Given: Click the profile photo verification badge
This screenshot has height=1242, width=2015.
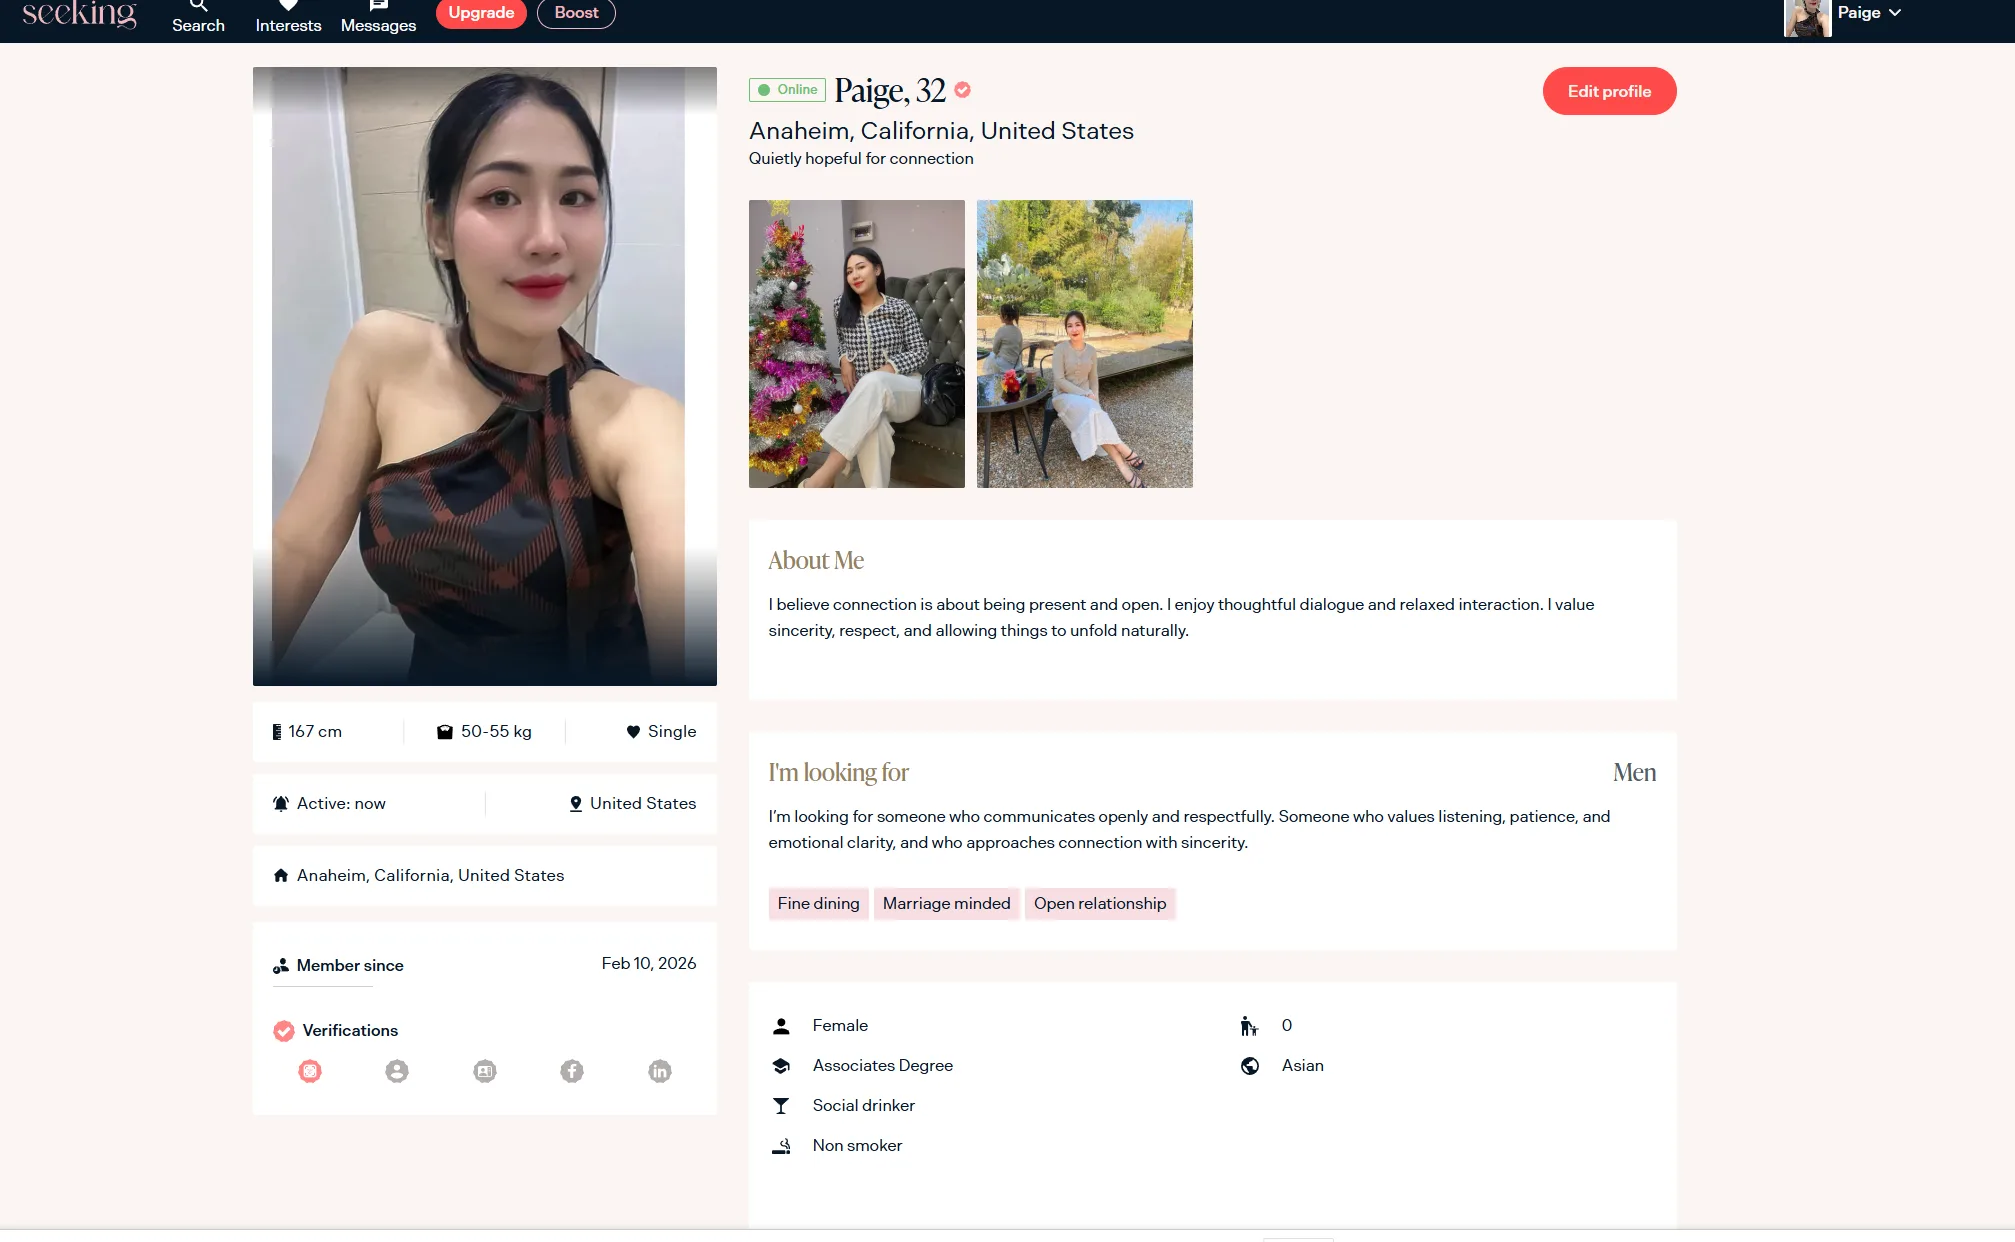Looking at the screenshot, I should pos(397,1071).
